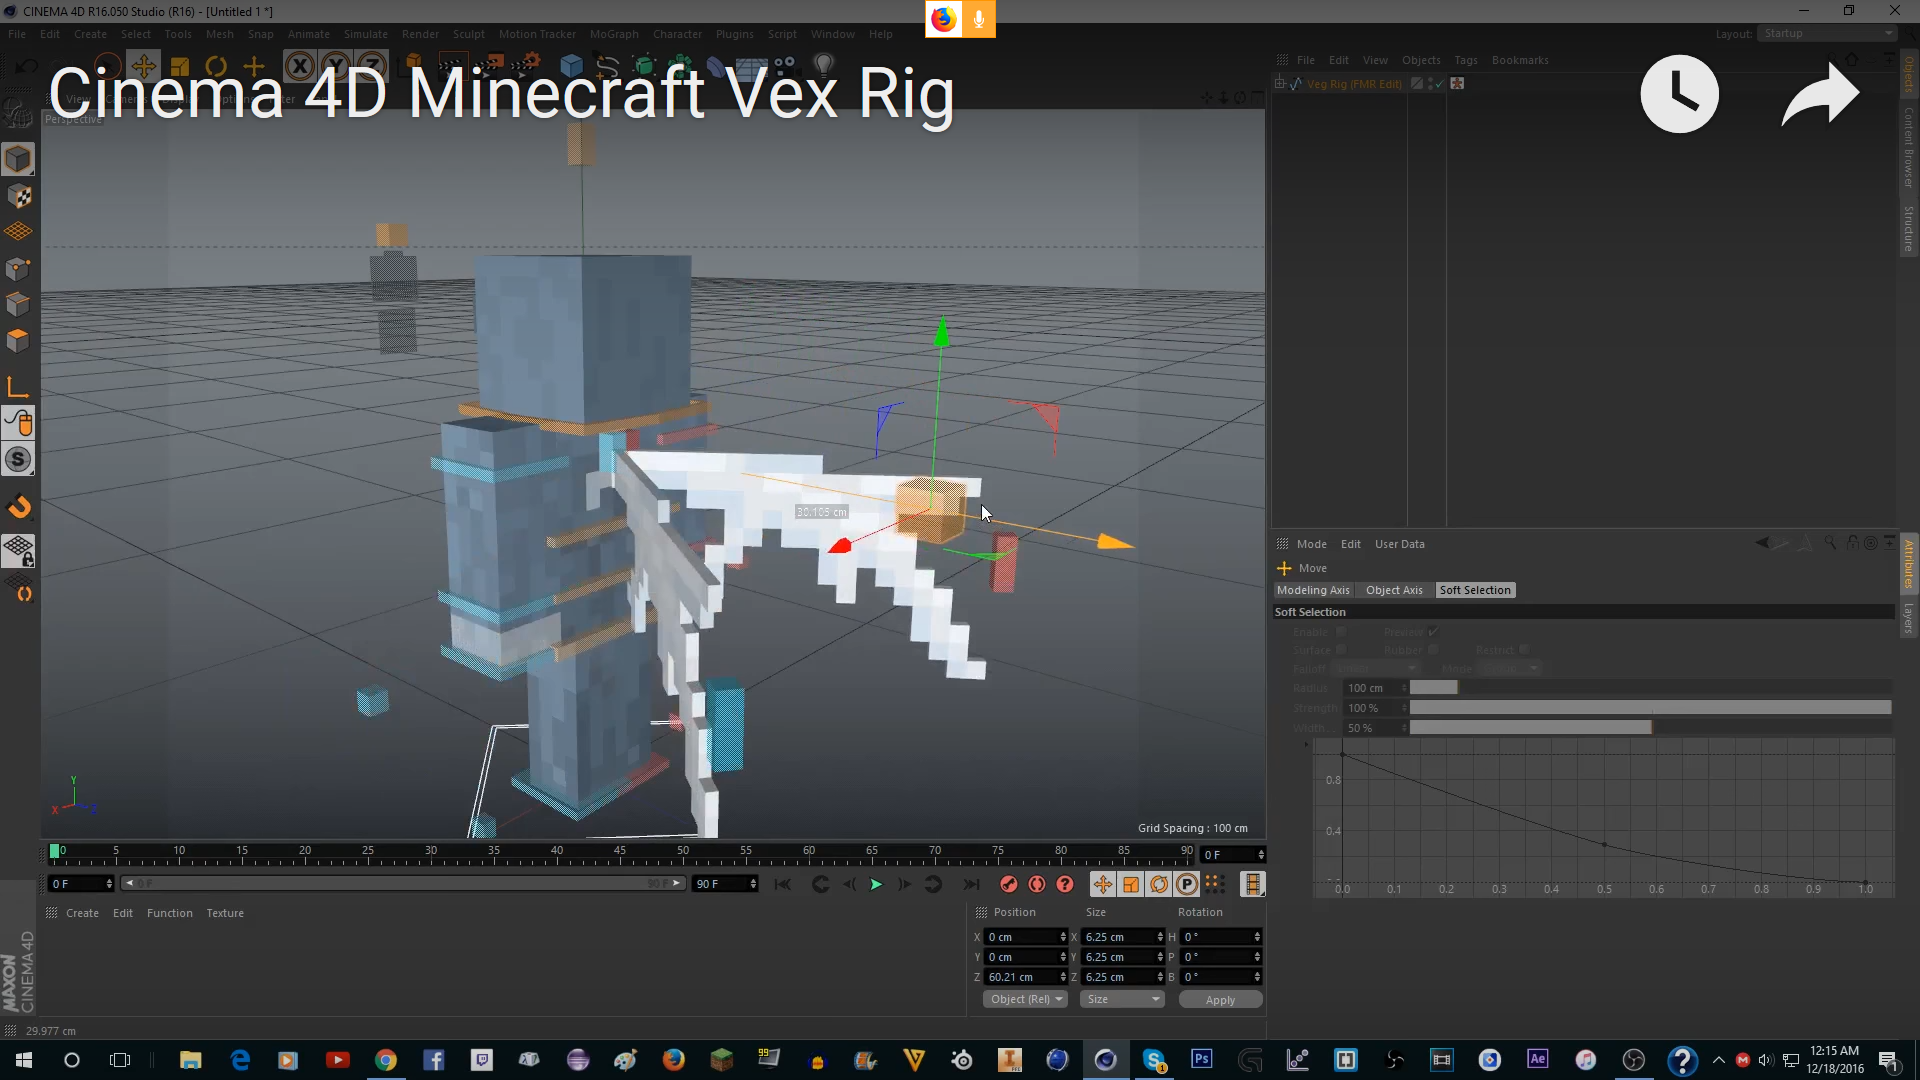1920x1080 pixels.
Task: Toggle Position keyframe recording icon
Action: pyautogui.click(x=1102, y=884)
